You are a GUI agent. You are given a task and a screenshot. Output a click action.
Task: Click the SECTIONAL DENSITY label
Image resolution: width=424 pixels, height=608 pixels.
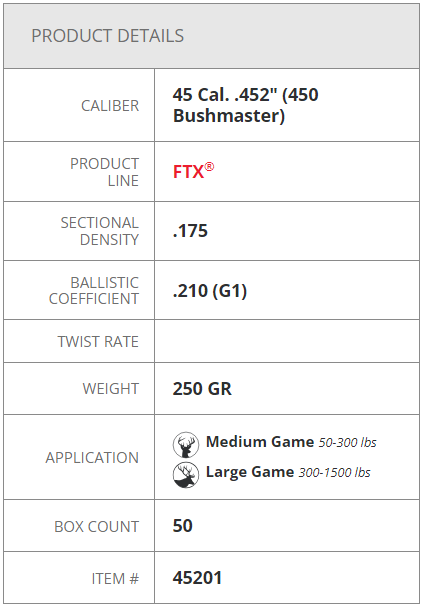pyautogui.click(x=100, y=231)
